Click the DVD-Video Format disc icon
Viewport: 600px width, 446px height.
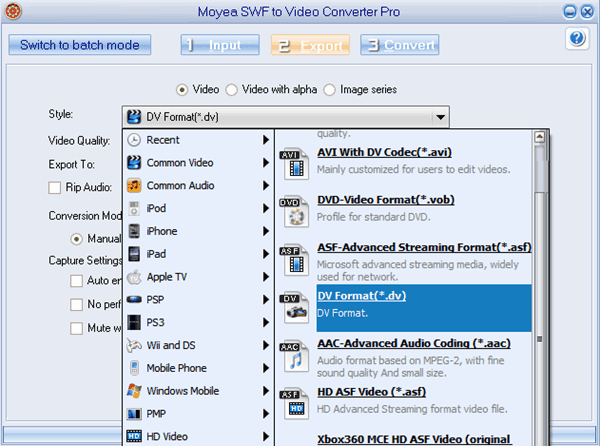pos(294,212)
